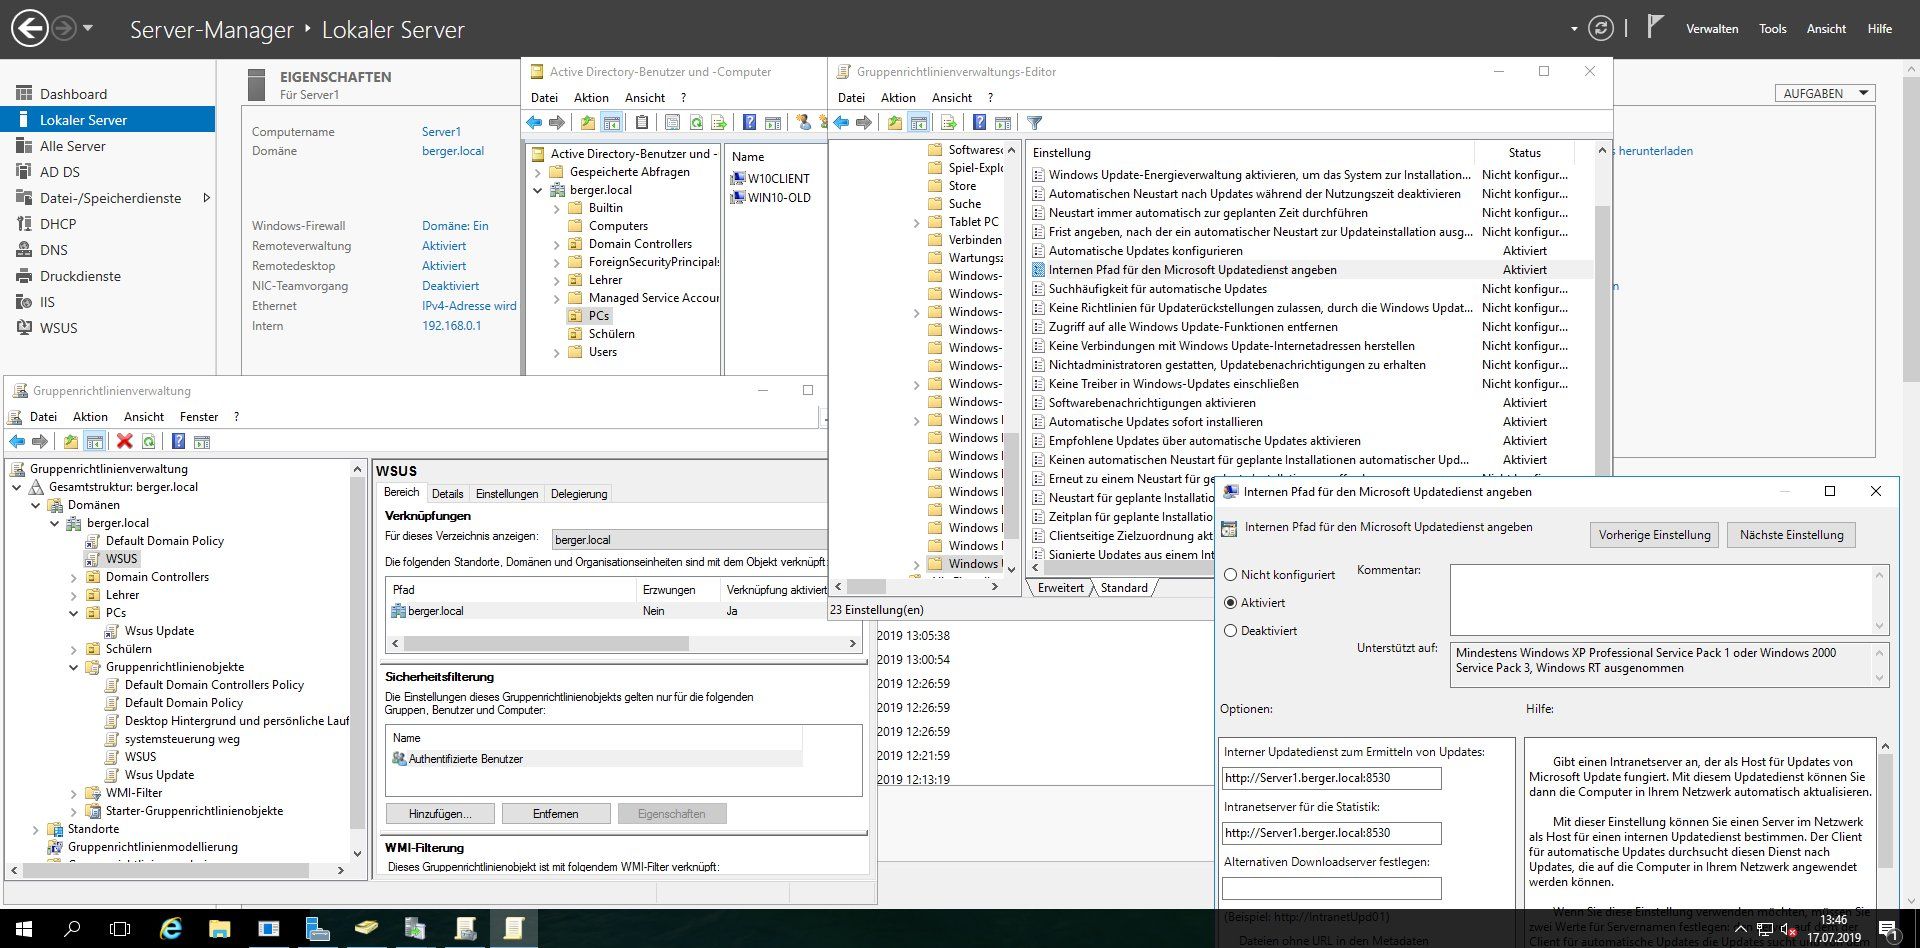This screenshot has width=1920, height=948.
Task: Expand WMI-Filter tree node
Action: (74, 793)
